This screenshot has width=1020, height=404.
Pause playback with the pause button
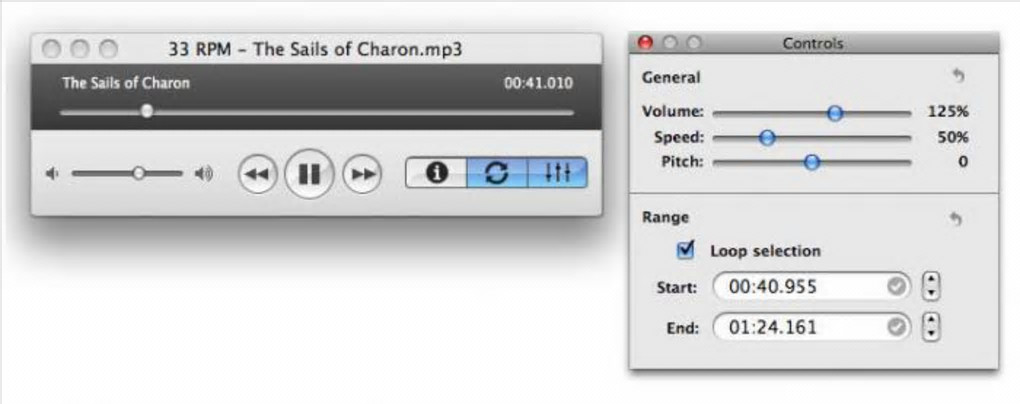coord(309,174)
